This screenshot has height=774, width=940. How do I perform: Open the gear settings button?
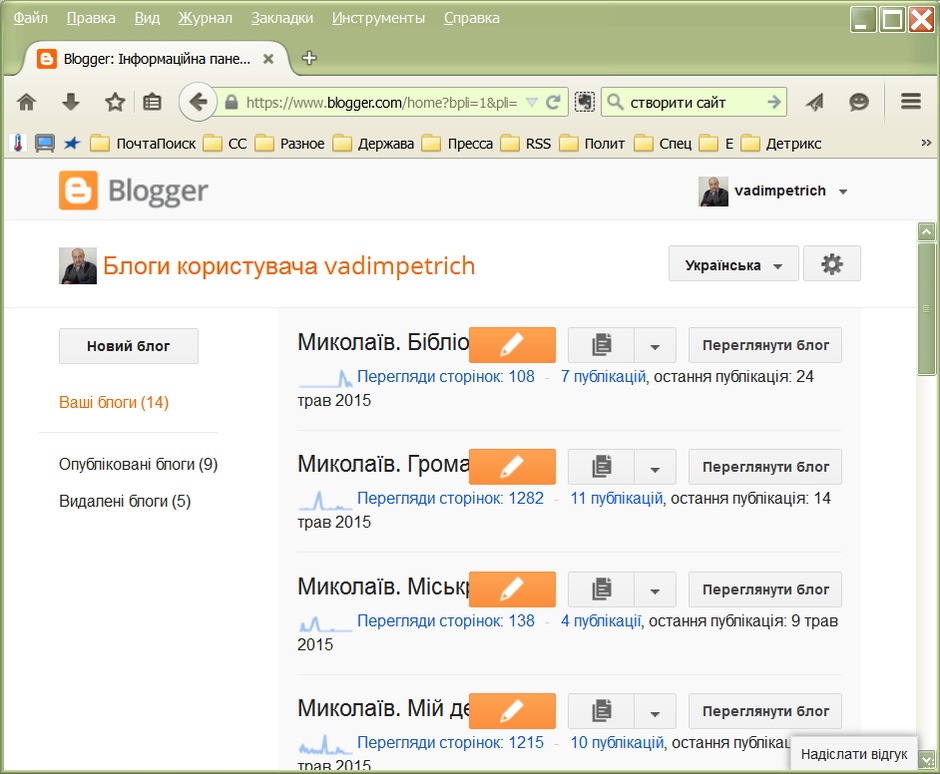(831, 264)
